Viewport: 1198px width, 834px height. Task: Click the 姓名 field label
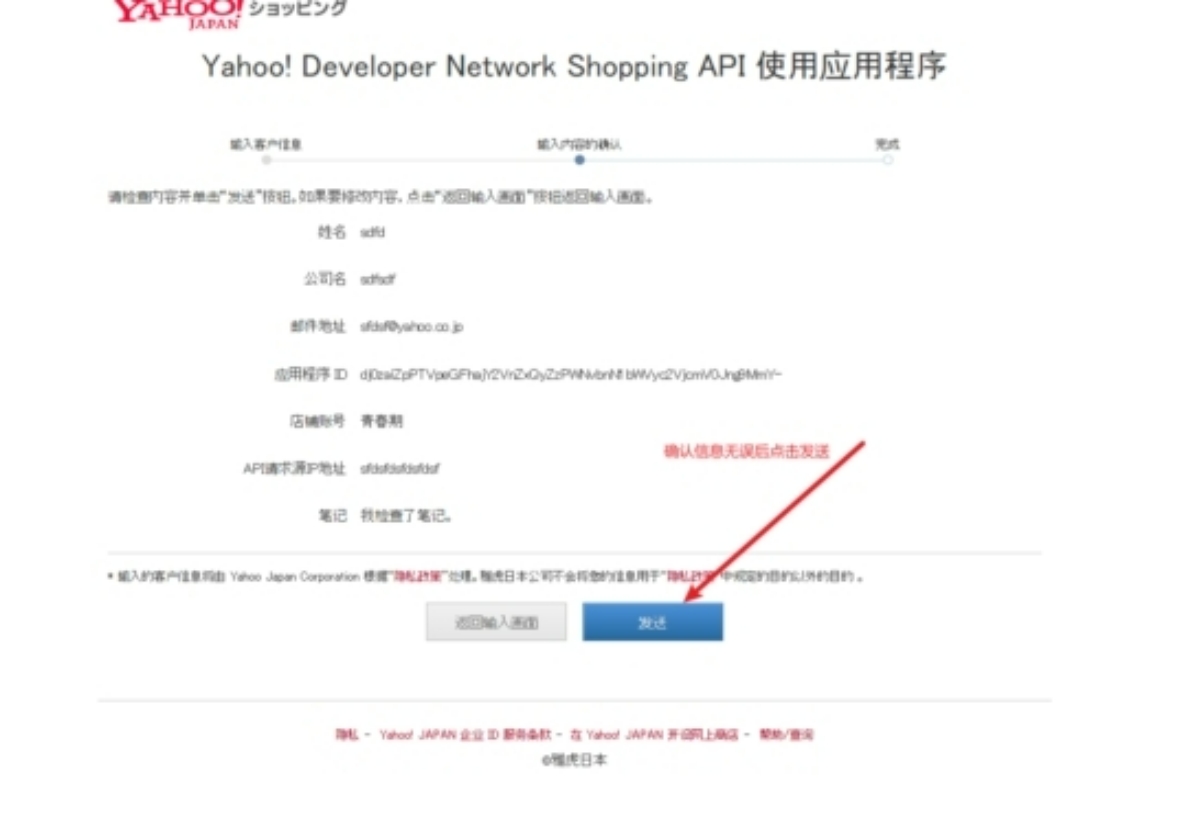(x=332, y=232)
